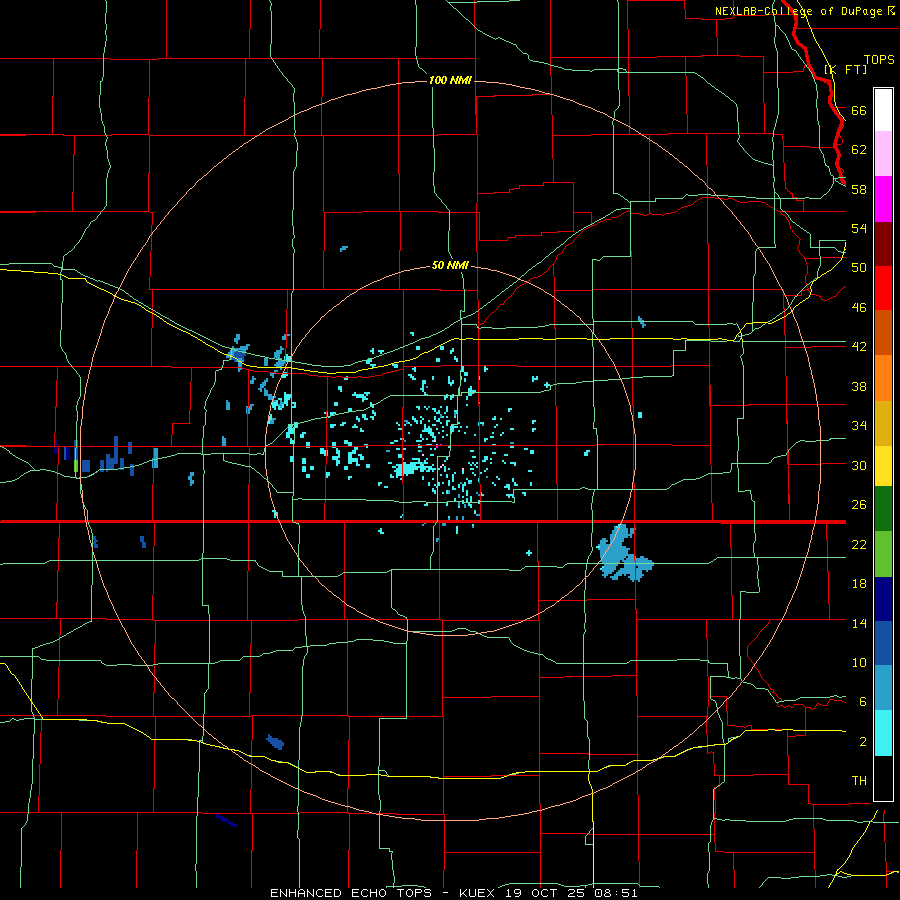
Task: Click the light pink color swatch
Action: 883,153
